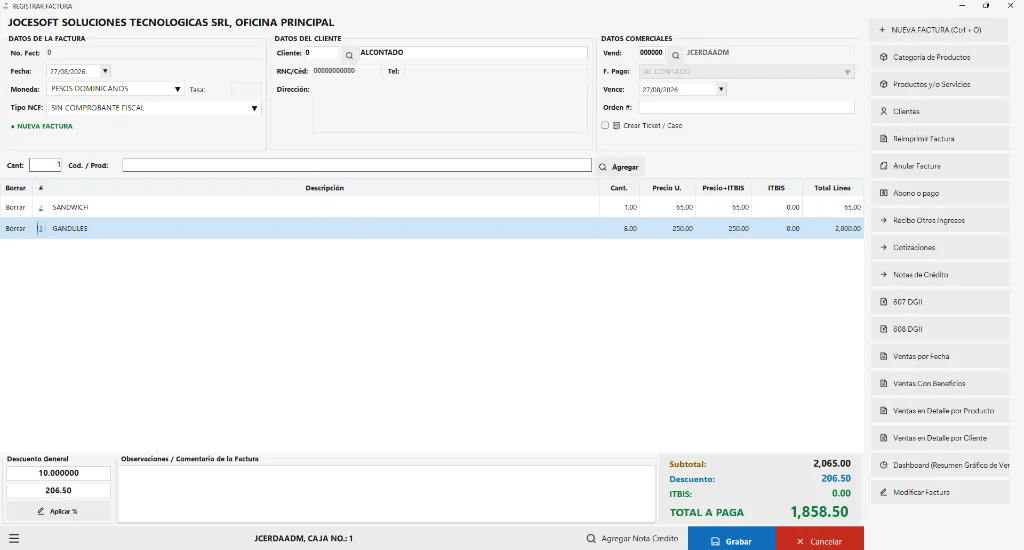This screenshot has height=550, width=1024.
Task: Click the Cancelar X icon
Action: tap(800, 542)
